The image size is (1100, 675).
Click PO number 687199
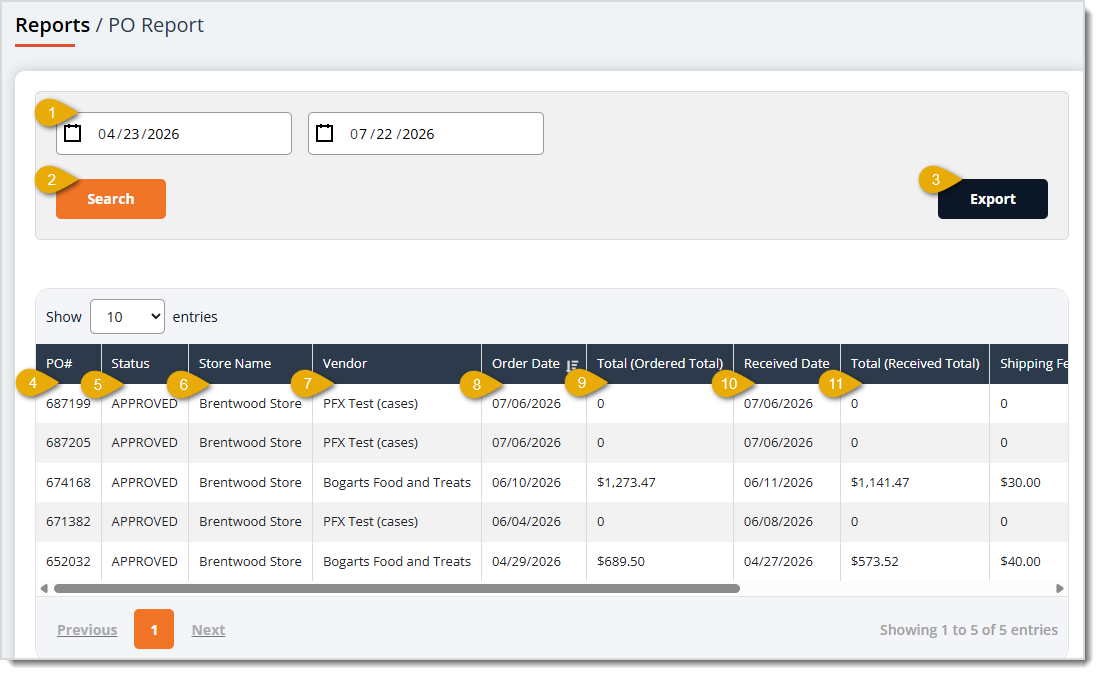tap(68, 403)
